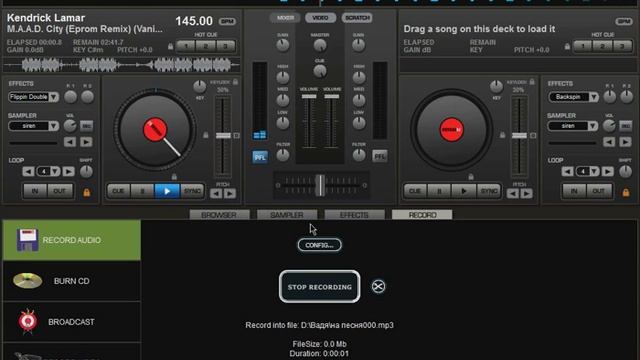Click the right deck BPM button
Image resolution: width=640 pixels, height=360 pixels.
[x=624, y=21]
